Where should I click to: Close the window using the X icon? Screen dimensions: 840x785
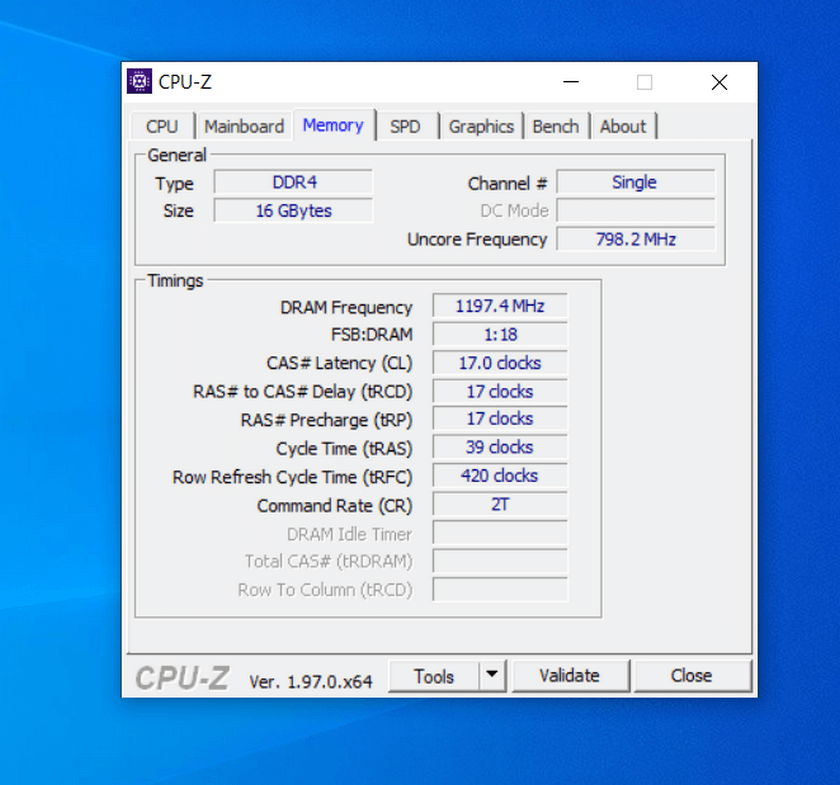pyautogui.click(x=719, y=82)
